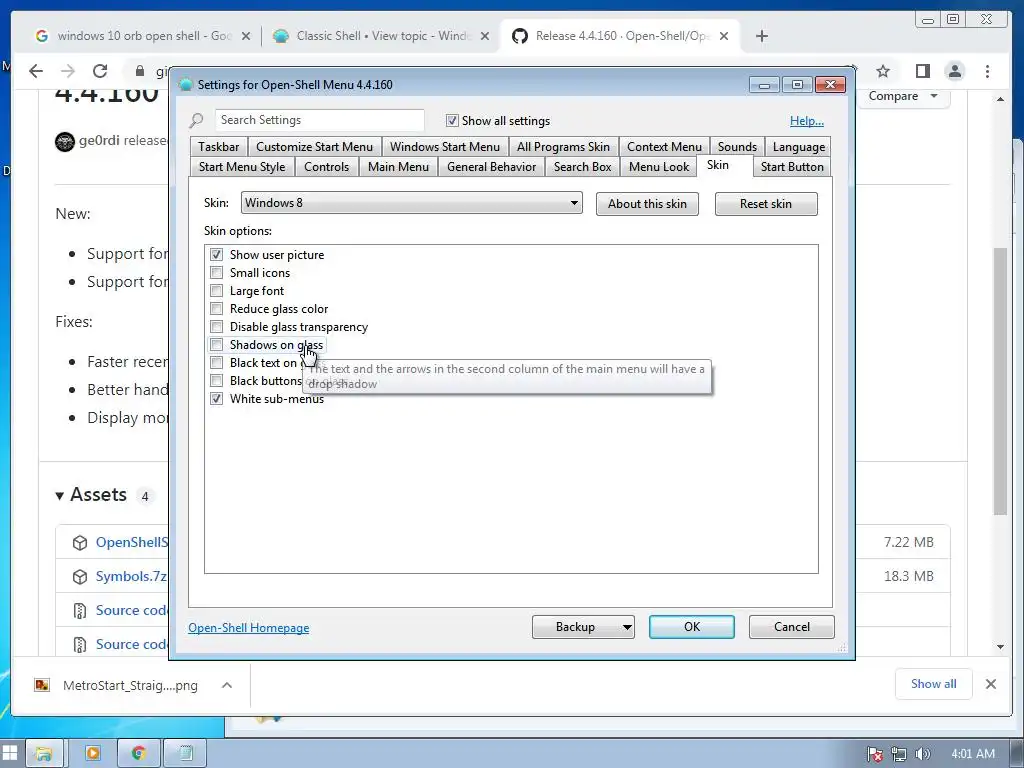Click the Chrome back arrow
The width and height of the screenshot is (1024, 768).
pyautogui.click(x=36, y=71)
